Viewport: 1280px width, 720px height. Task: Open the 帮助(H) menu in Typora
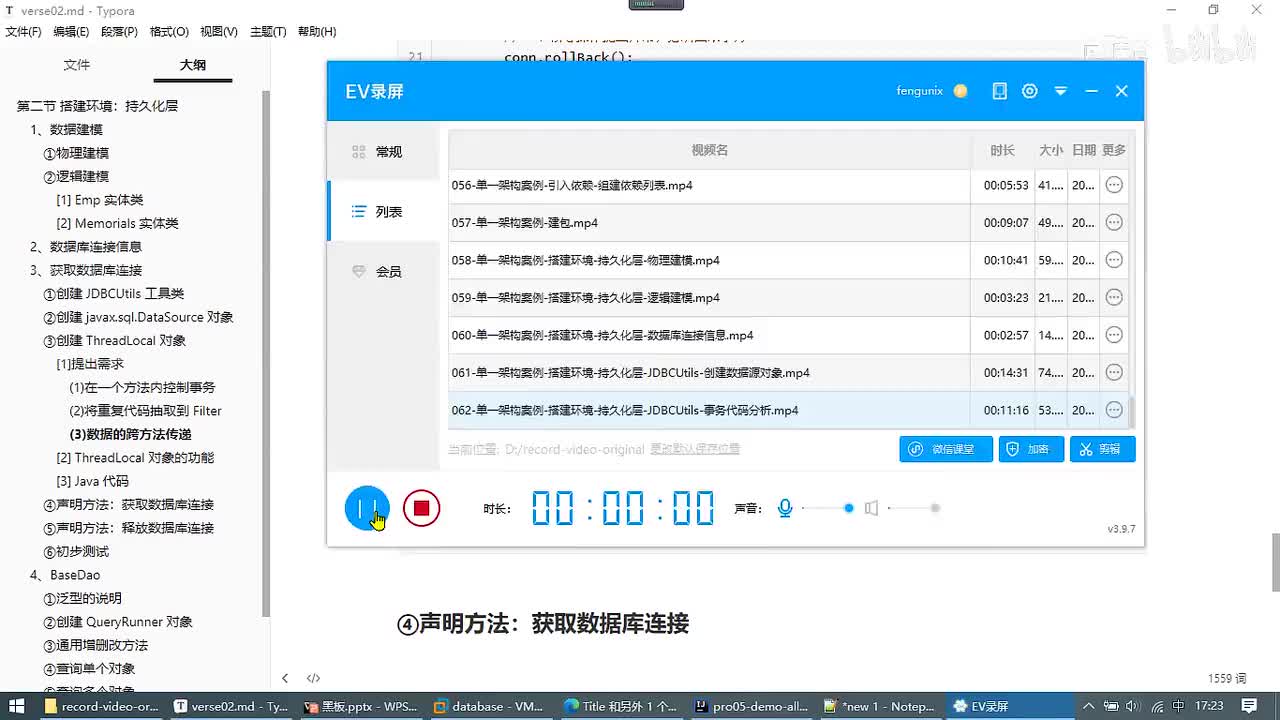(317, 32)
